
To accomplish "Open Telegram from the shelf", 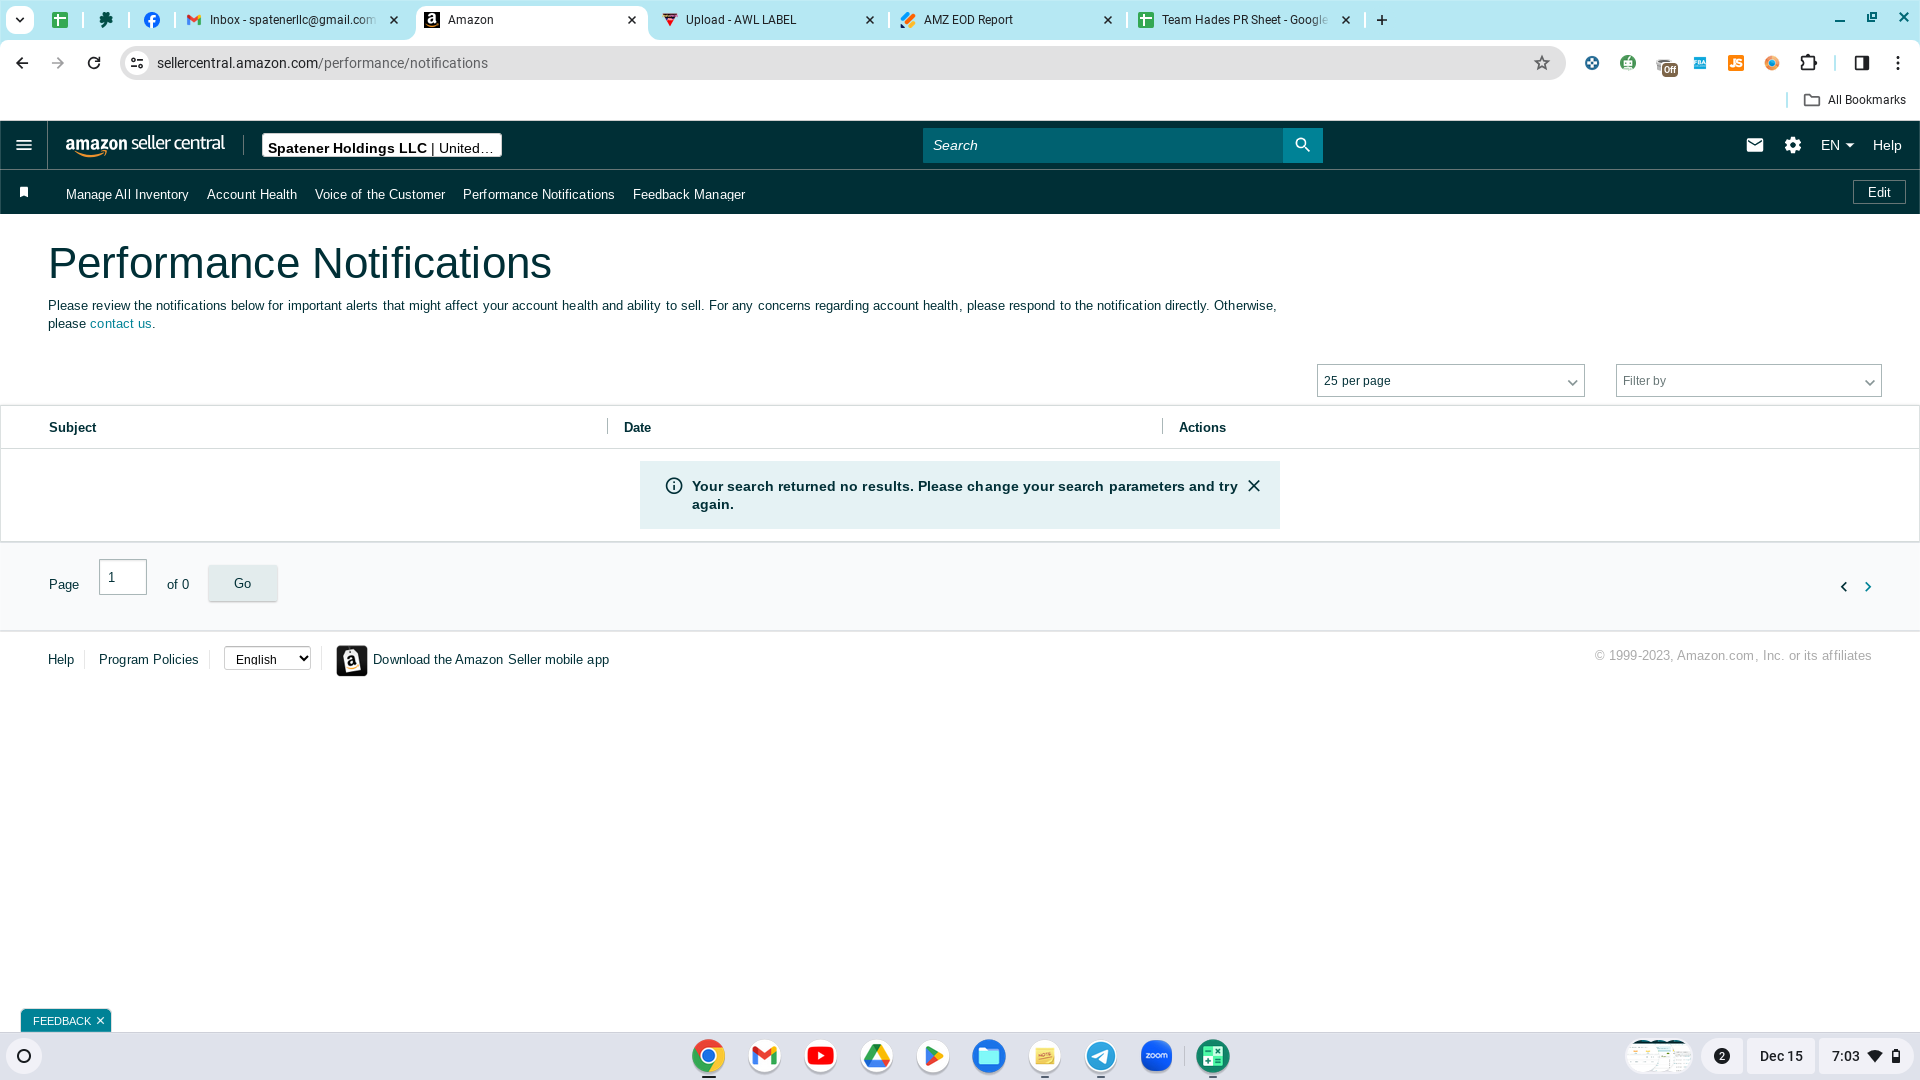I will pos(1100,1056).
